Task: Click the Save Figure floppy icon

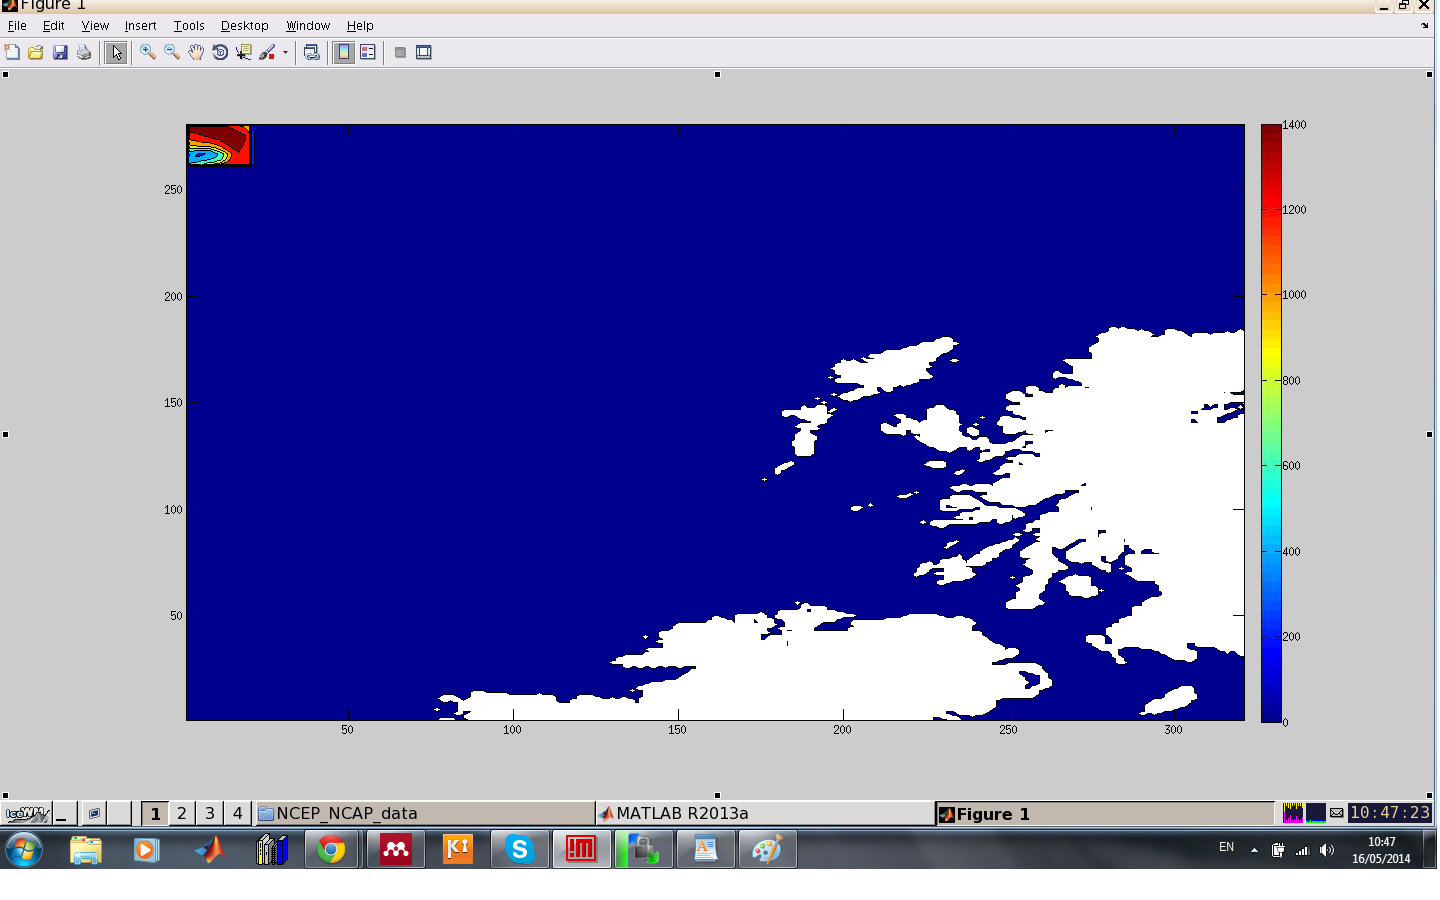Action: tap(60, 53)
